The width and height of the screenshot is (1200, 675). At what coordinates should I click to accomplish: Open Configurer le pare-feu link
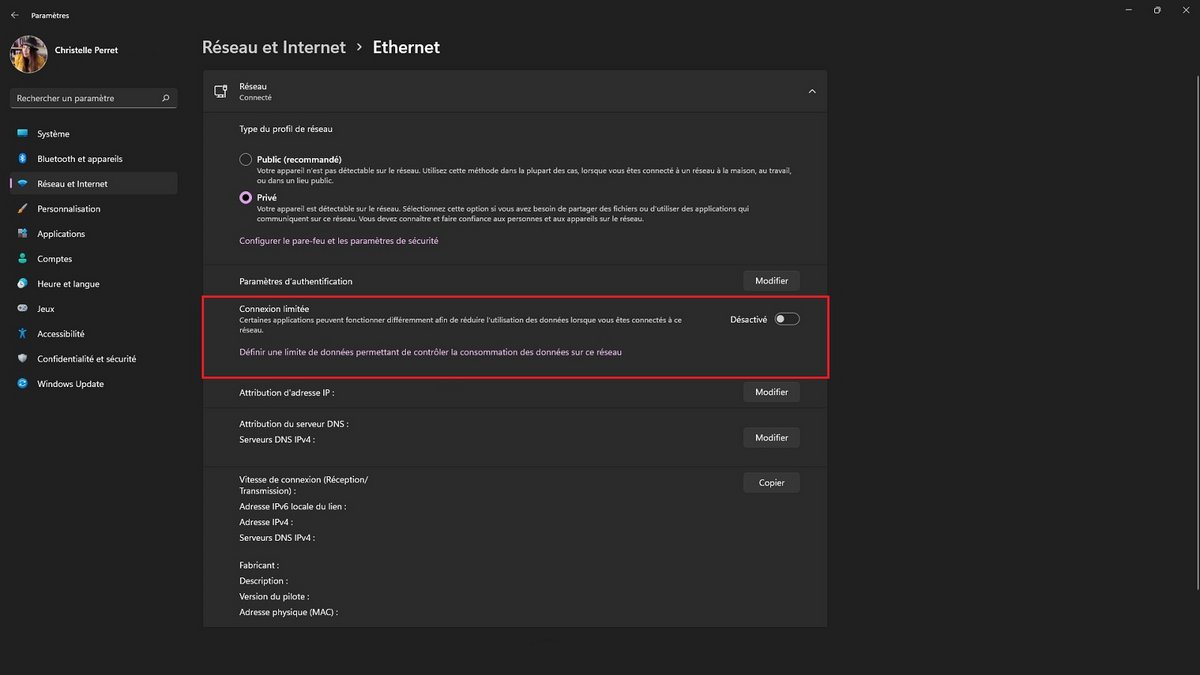[338, 240]
